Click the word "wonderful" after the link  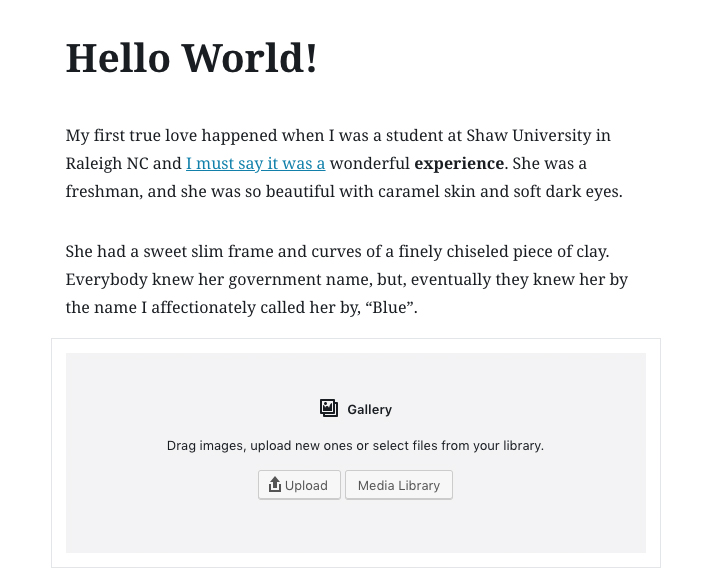pos(370,163)
